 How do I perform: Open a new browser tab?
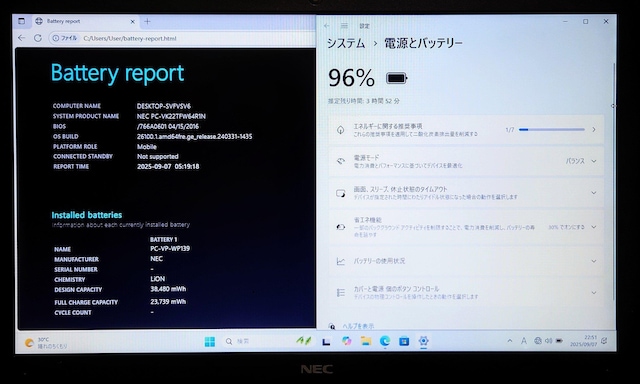tap(147, 22)
